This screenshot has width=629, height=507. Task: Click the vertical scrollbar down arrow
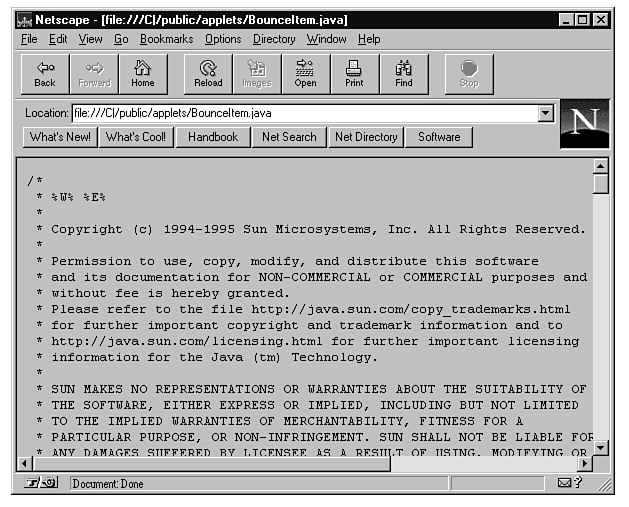pyautogui.click(x=601, y=447)
